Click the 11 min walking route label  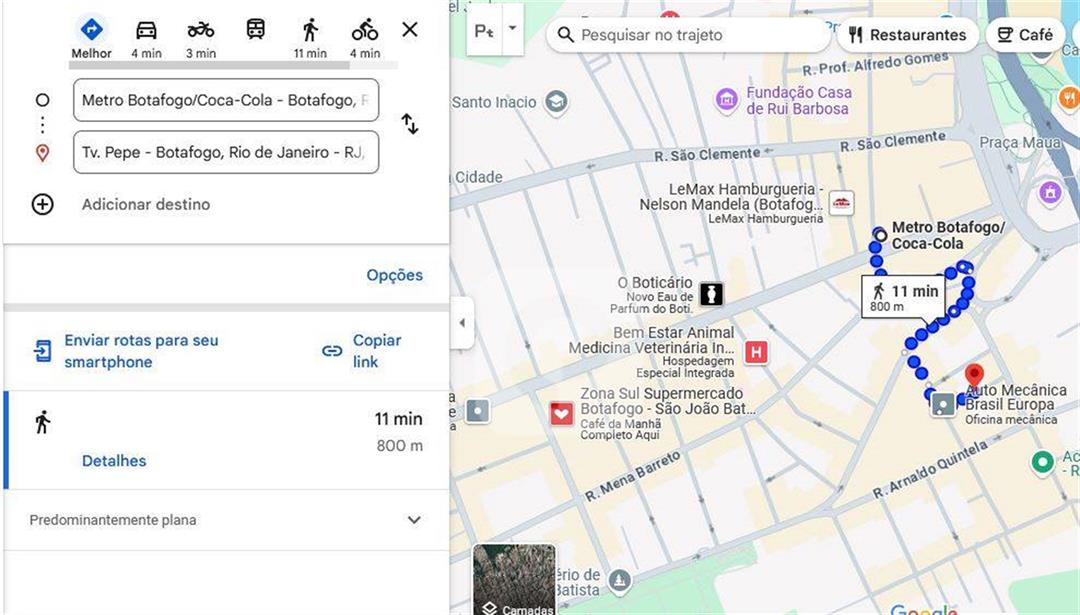coord(905,298)
